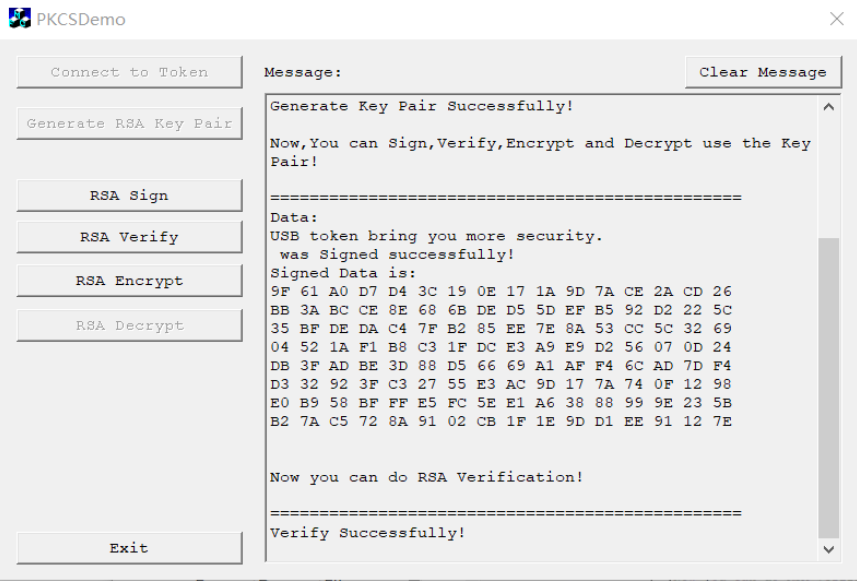This screenshot has height=581, width=857.
Task: Click the 'Generate Key Pair Successfully!' line
Action: click(x=421, y=106)
